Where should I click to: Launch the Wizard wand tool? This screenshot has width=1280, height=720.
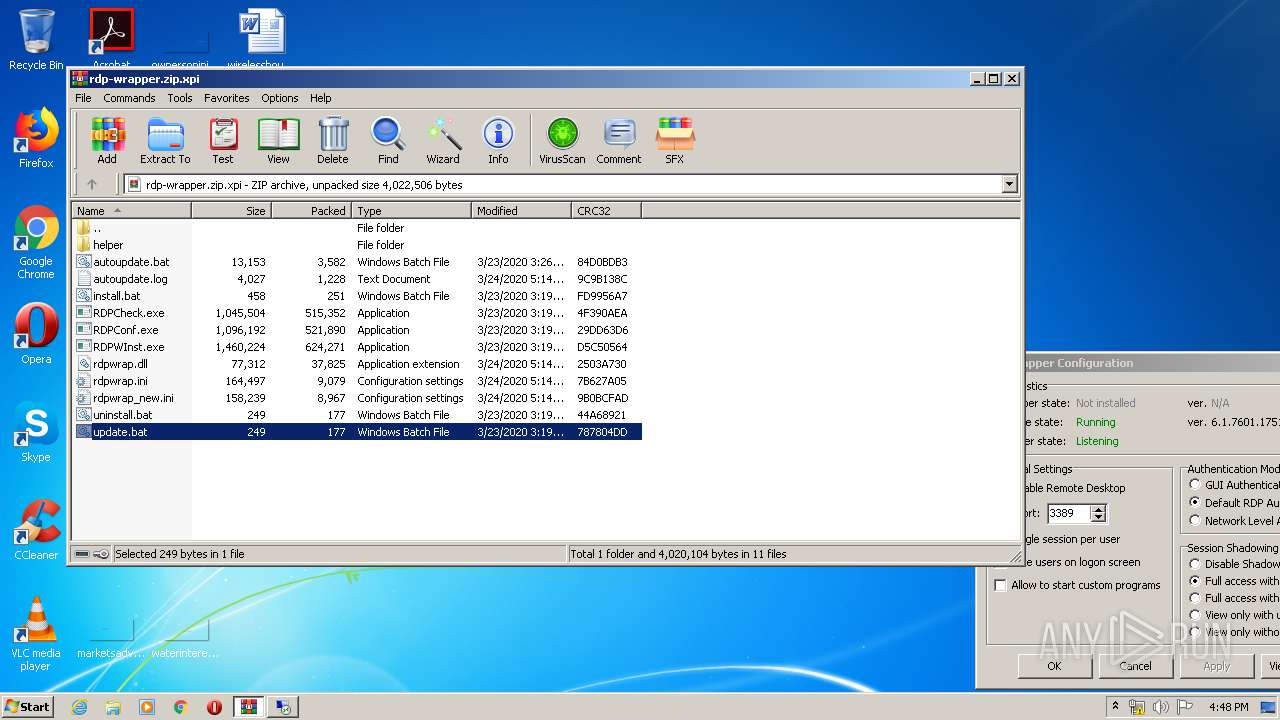tap(443, 140)
